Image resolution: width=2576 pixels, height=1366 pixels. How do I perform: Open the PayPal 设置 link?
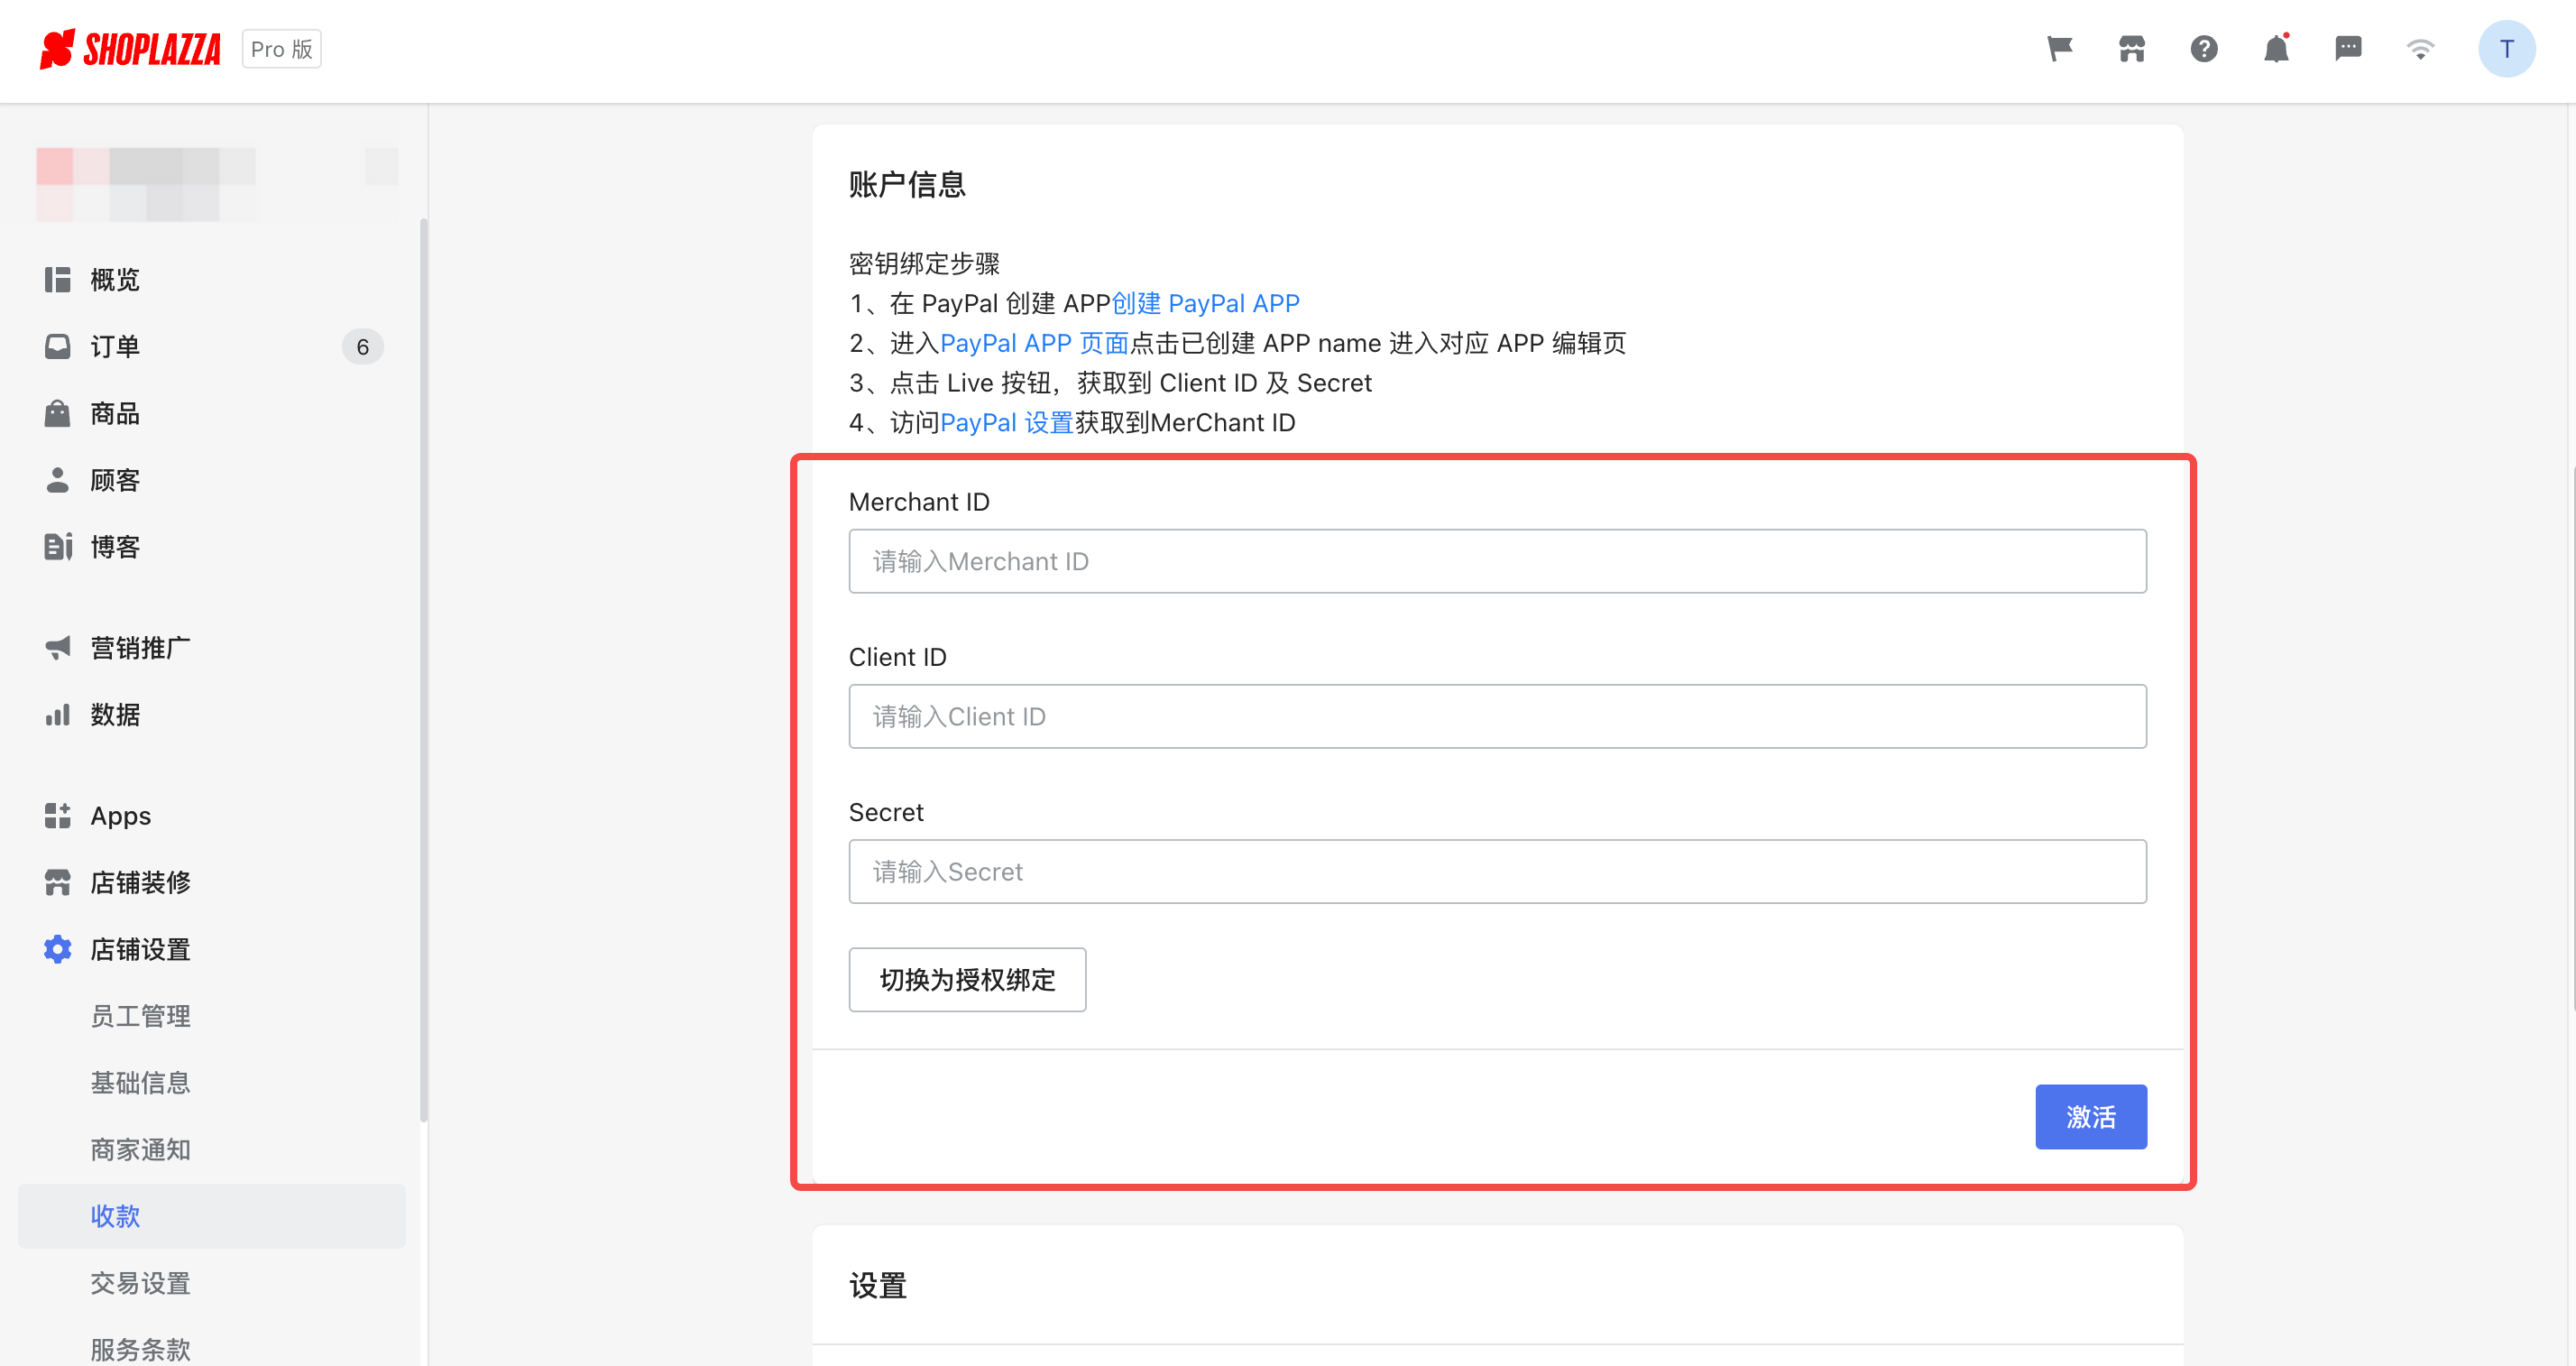[1006, 423]
